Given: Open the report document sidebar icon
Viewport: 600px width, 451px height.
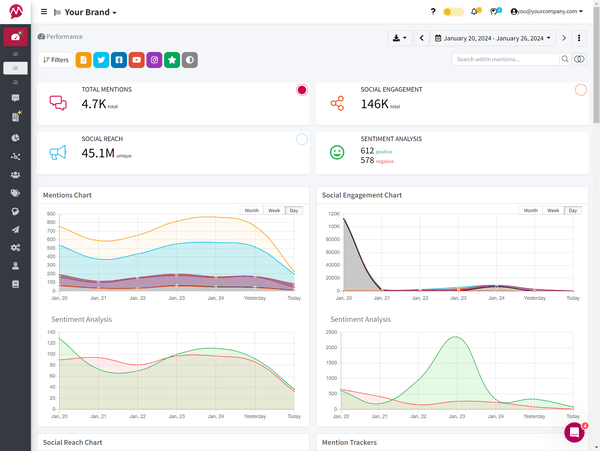Looking at the screenshot, I should 16,116.
